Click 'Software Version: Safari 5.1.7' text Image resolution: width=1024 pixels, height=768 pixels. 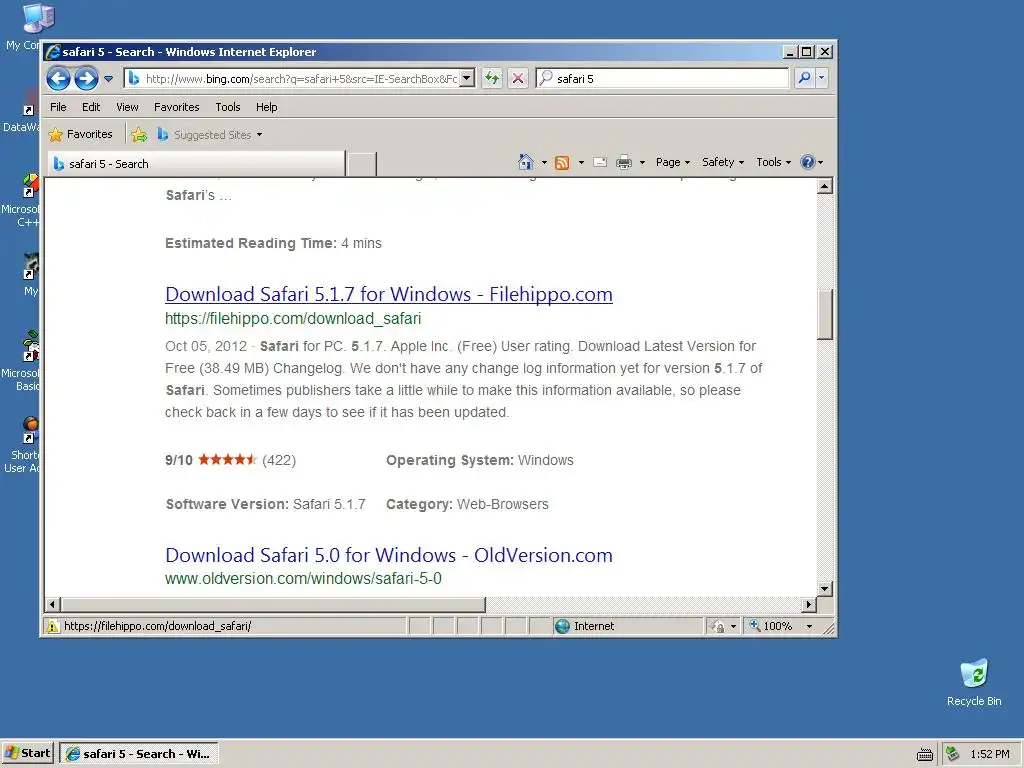[x=265, y=504]
